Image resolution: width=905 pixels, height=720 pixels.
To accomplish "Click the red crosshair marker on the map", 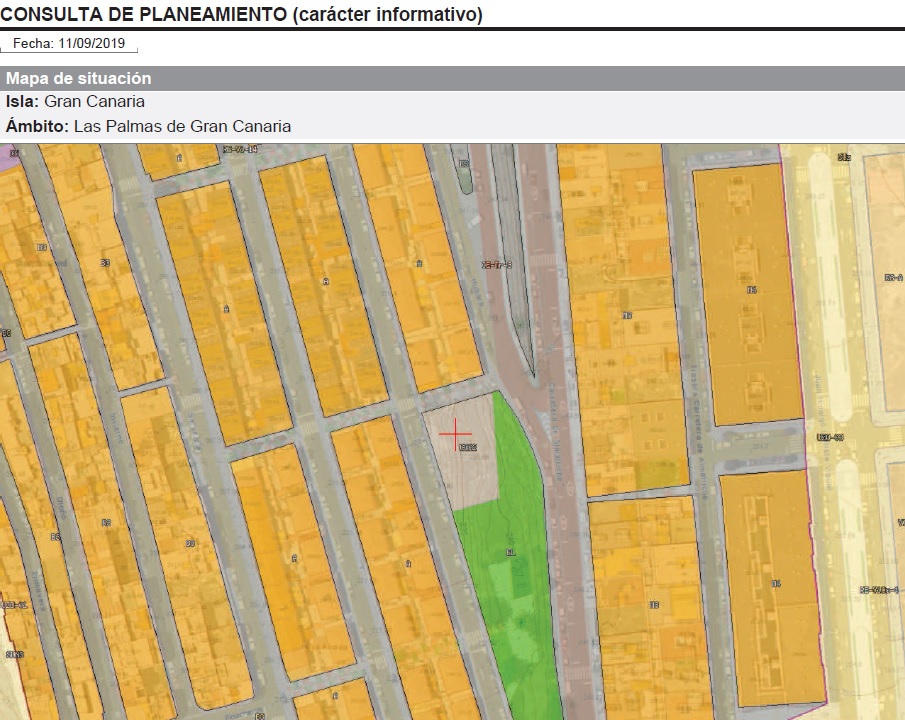I will [x=456, y=433].
